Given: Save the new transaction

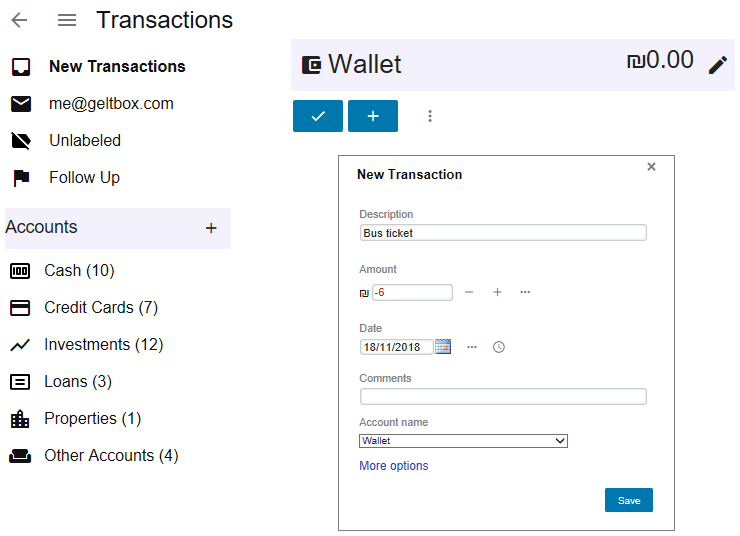Looking at the screenshot, I should coord(628,500).
